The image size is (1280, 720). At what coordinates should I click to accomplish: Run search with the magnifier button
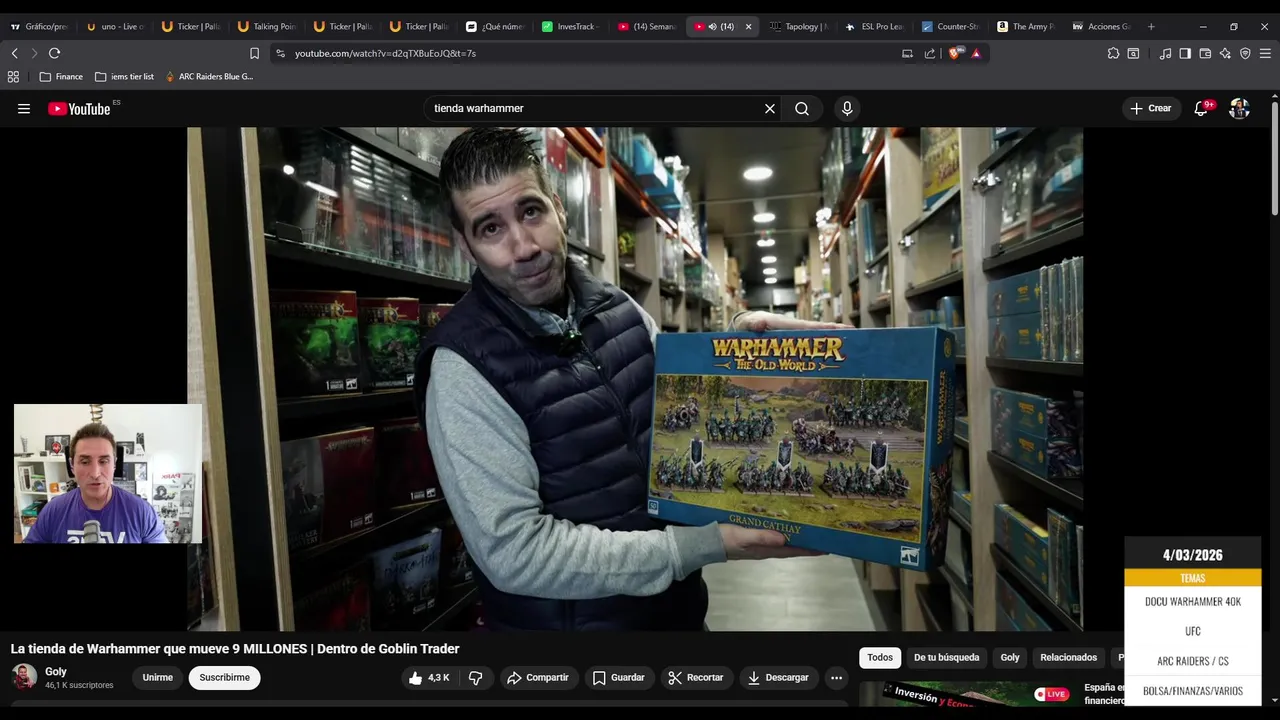(x=802, y=109)
